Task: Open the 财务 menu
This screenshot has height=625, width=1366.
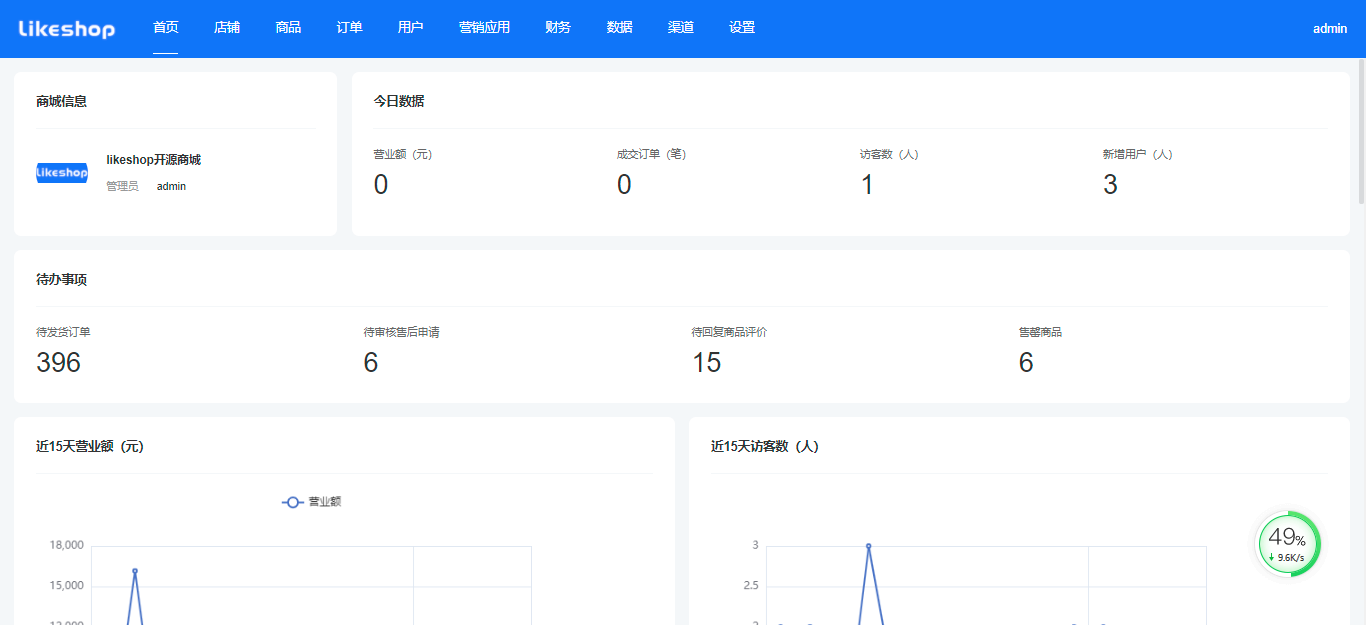Action: tap(558, 28)
